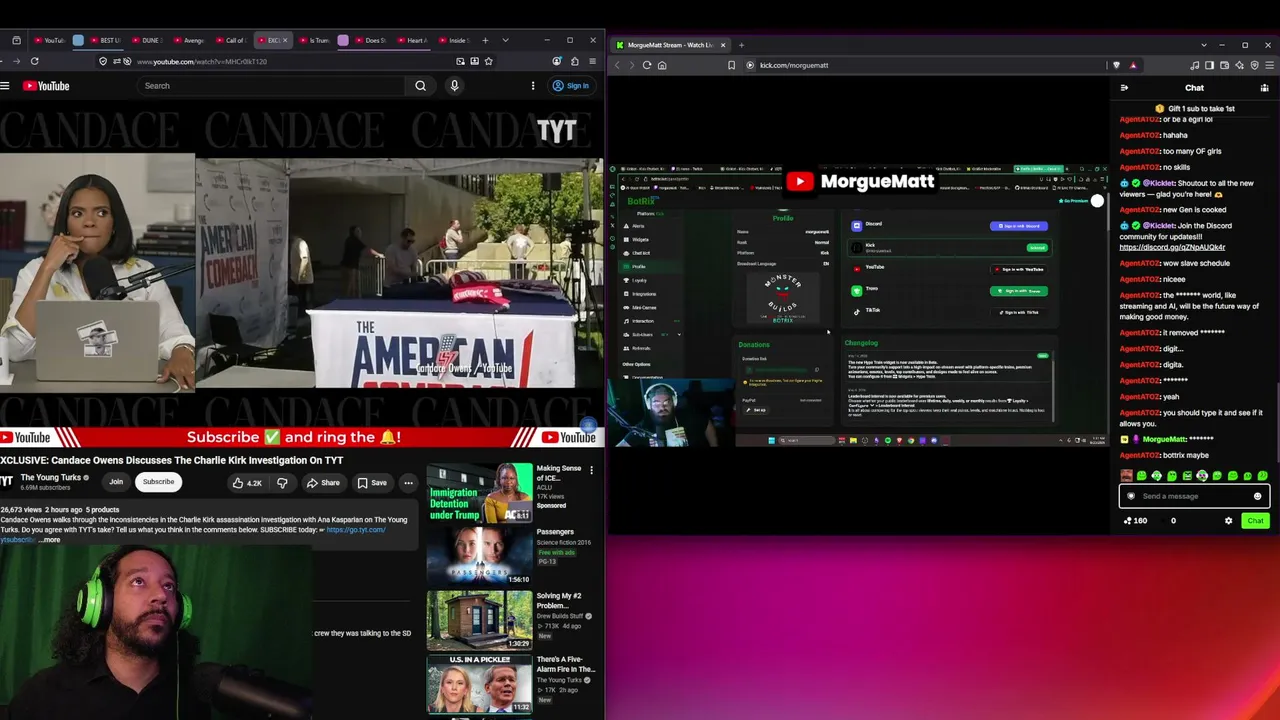Image resolution: width=1280 pixels, height=720 pixels.
Task: Submit search with the YouTube magnifier icon
Action: coord(421,86)
